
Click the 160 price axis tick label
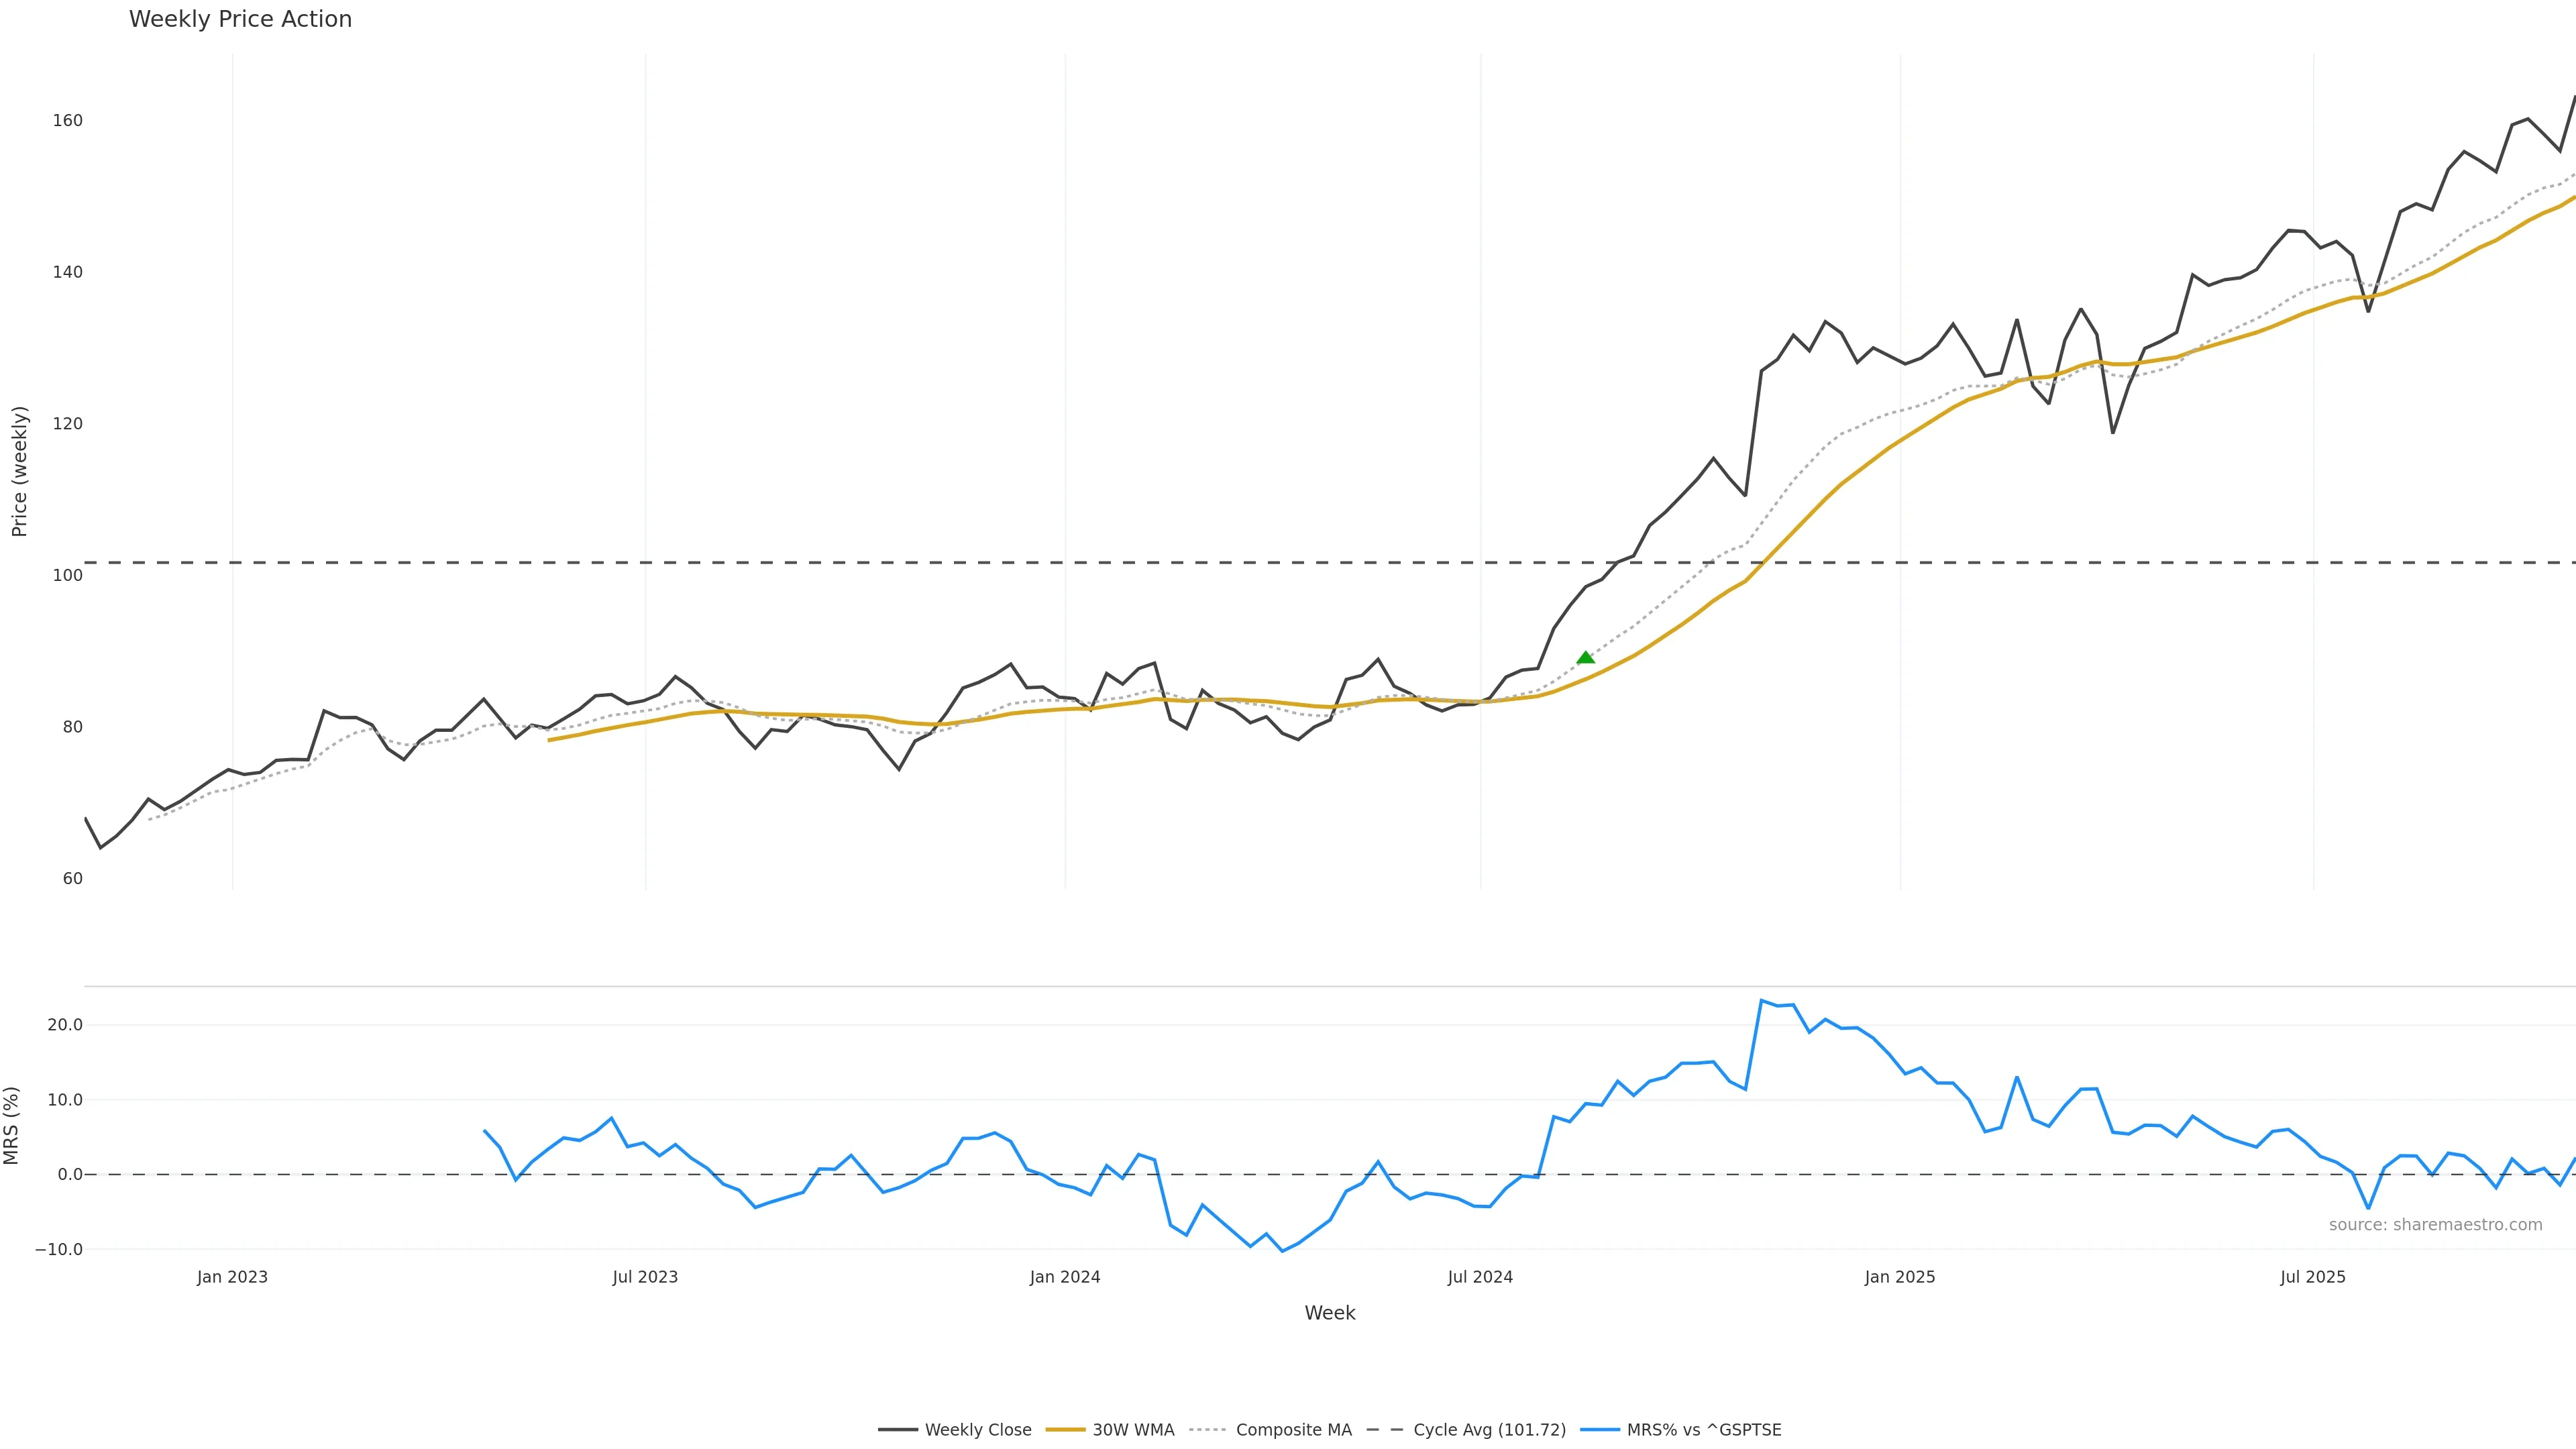(68, 121)
